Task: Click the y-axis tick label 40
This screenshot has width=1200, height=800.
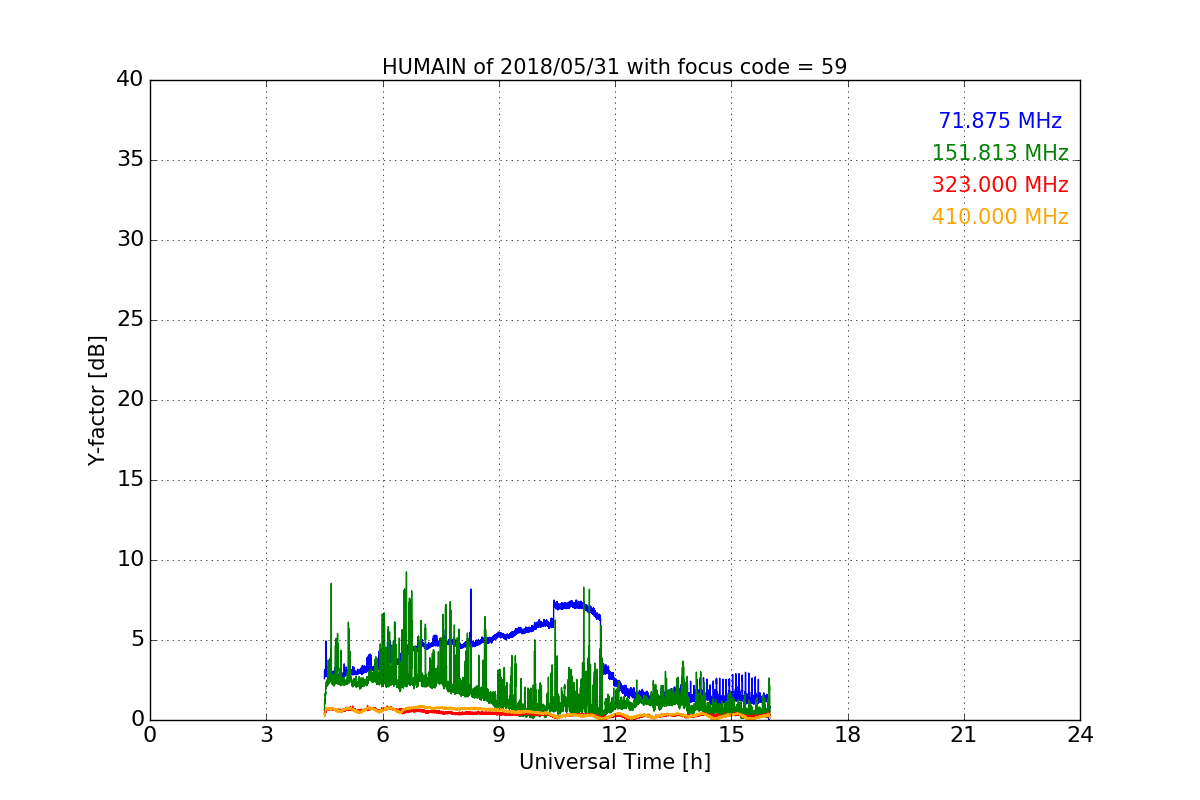Action: pos(129,80)
